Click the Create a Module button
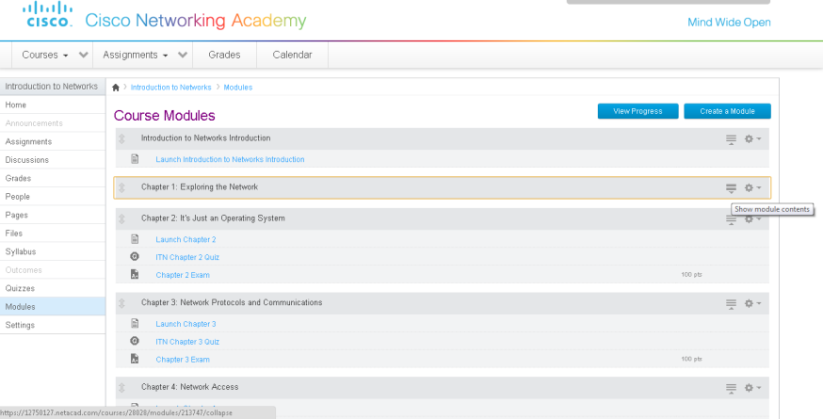The width and height of the screenshot is (823, 419). tap(727, 111)
